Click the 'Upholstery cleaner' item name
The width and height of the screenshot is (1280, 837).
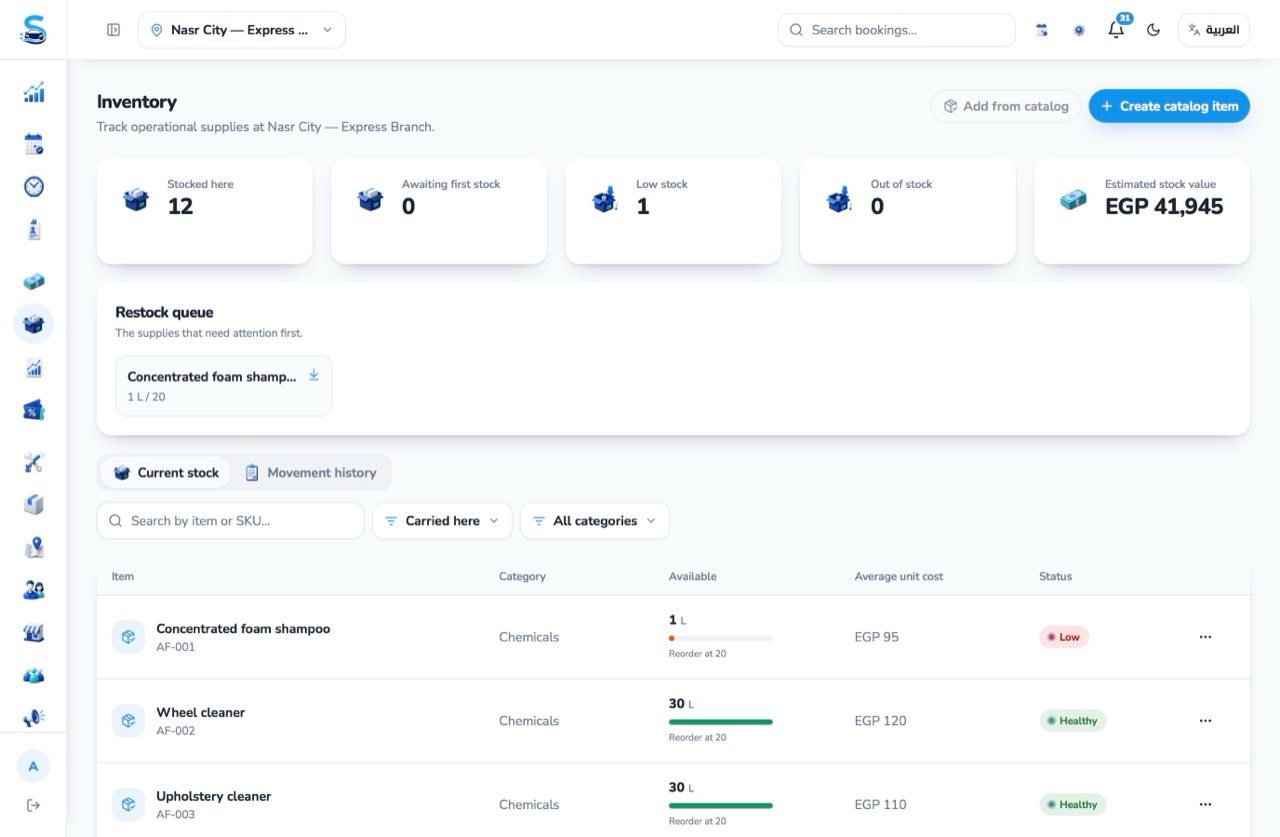pyautogui.click(x=214, y=797)
